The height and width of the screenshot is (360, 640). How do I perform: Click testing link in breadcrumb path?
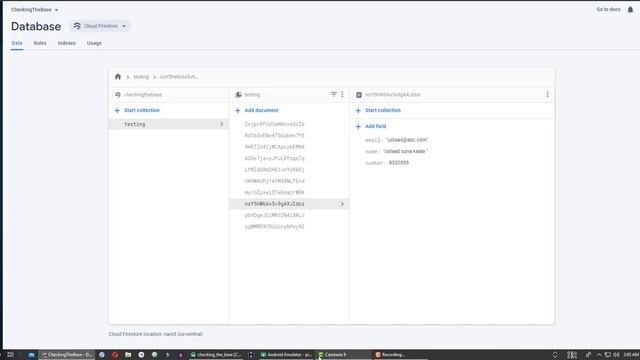(141, 77)
